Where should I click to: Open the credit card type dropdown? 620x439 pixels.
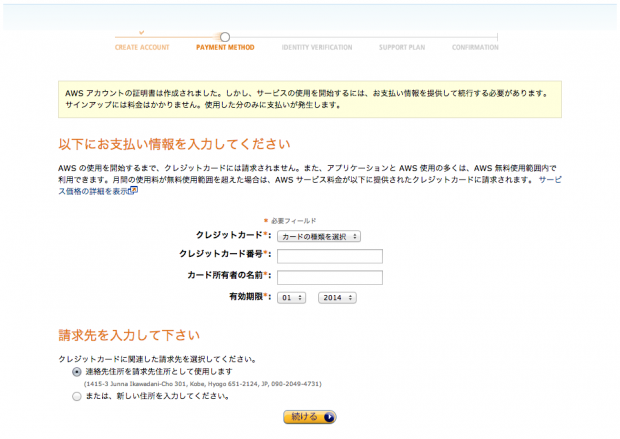319,237
